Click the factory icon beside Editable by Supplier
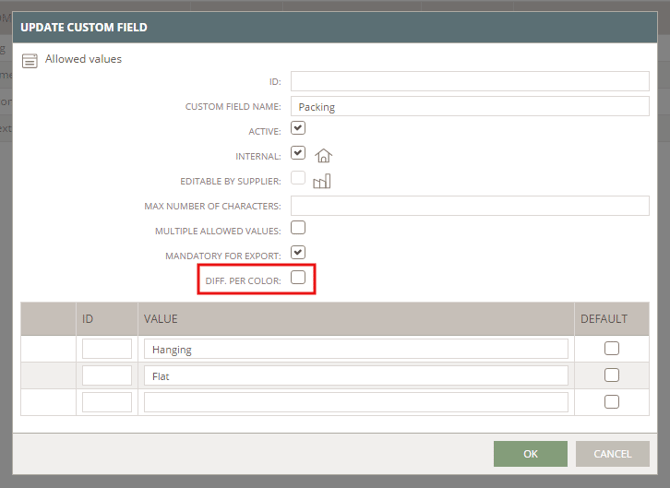 (x=321, y=180)
